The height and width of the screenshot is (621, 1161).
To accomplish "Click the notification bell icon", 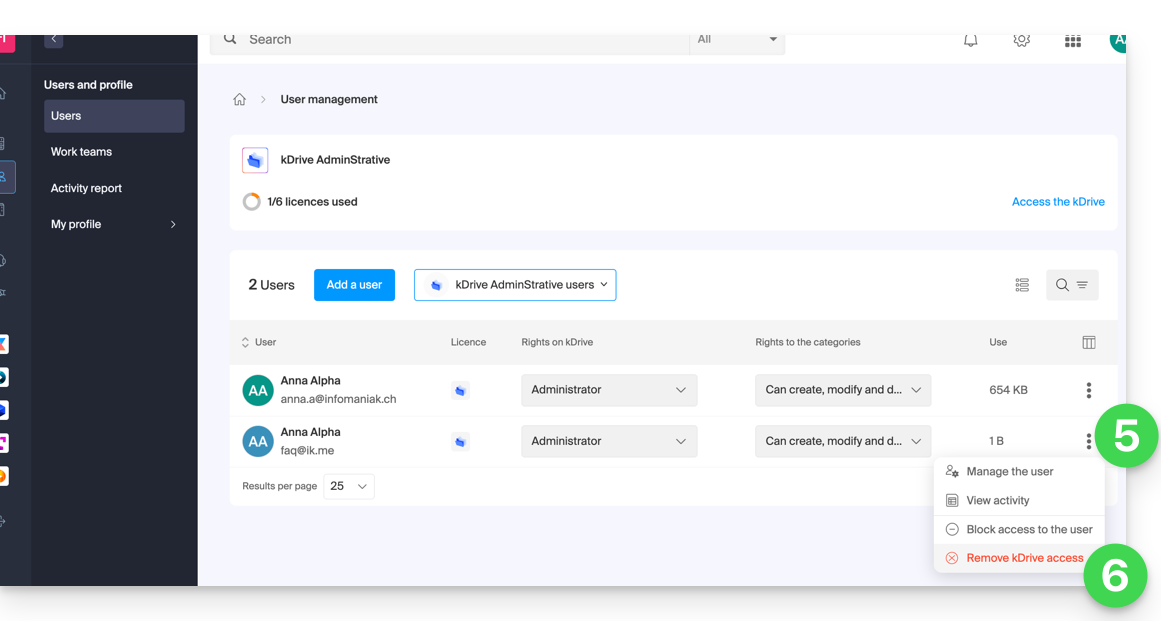I will [x=970, y=40].
